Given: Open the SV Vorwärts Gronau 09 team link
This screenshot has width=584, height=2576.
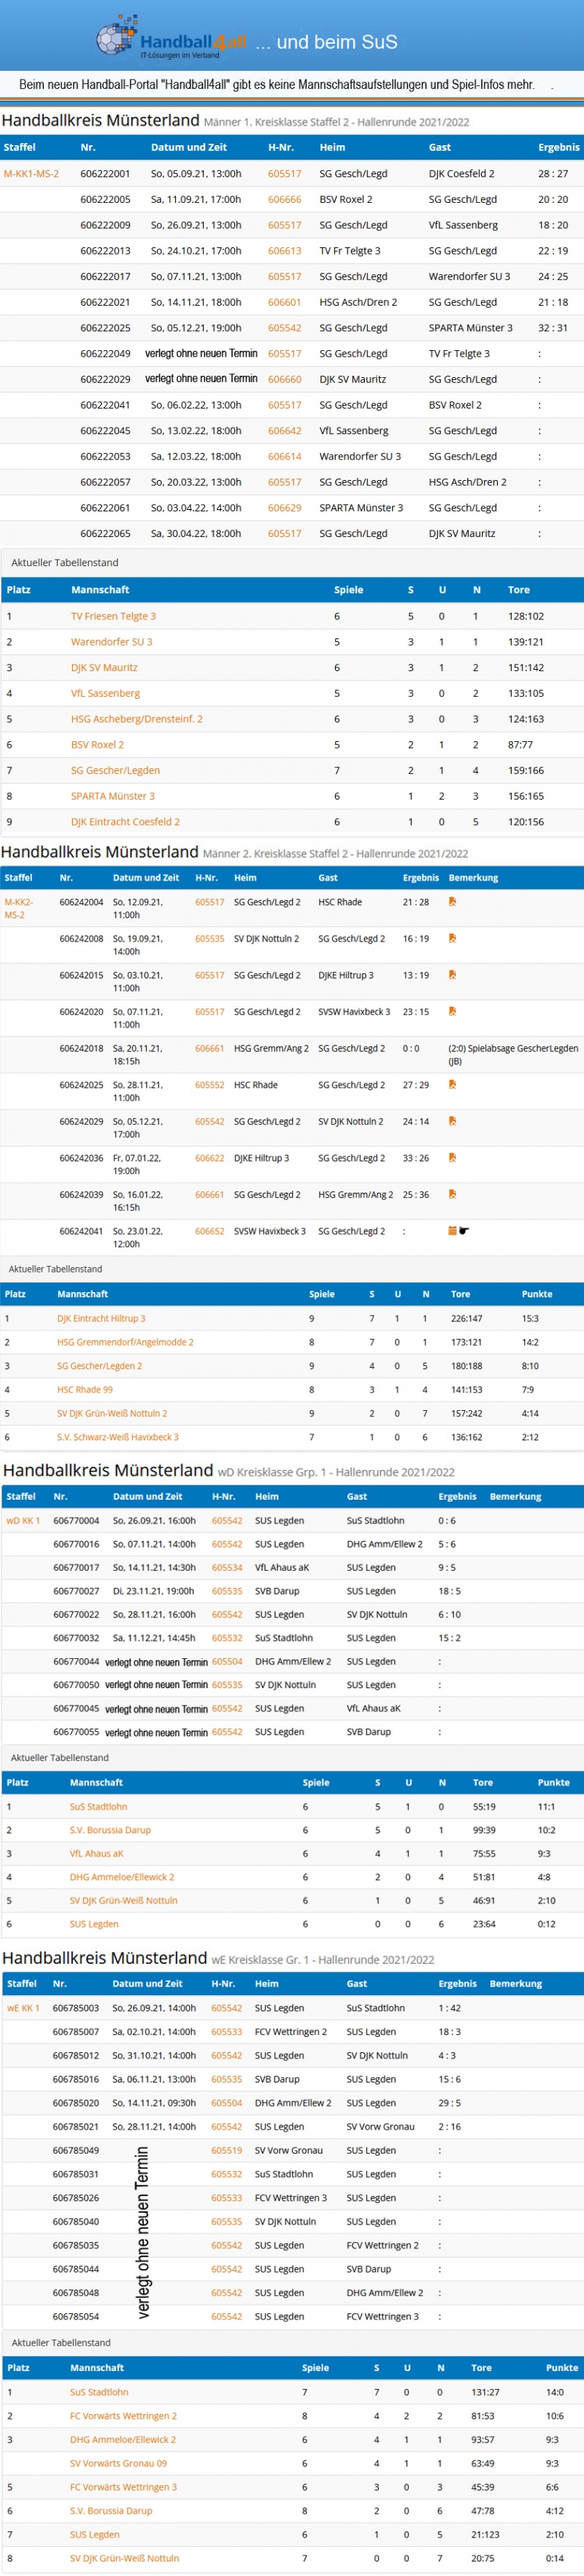Looking at the screenshot, I should pos(118,2463).
